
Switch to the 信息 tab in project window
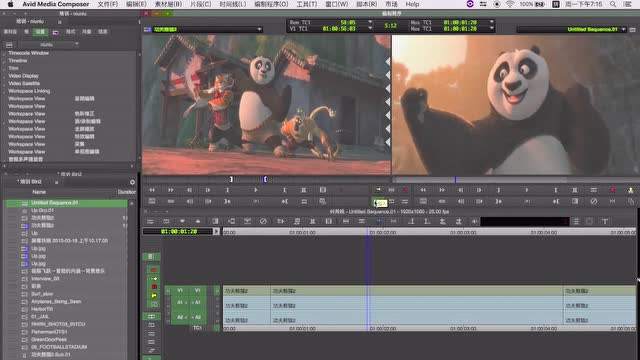102,32
